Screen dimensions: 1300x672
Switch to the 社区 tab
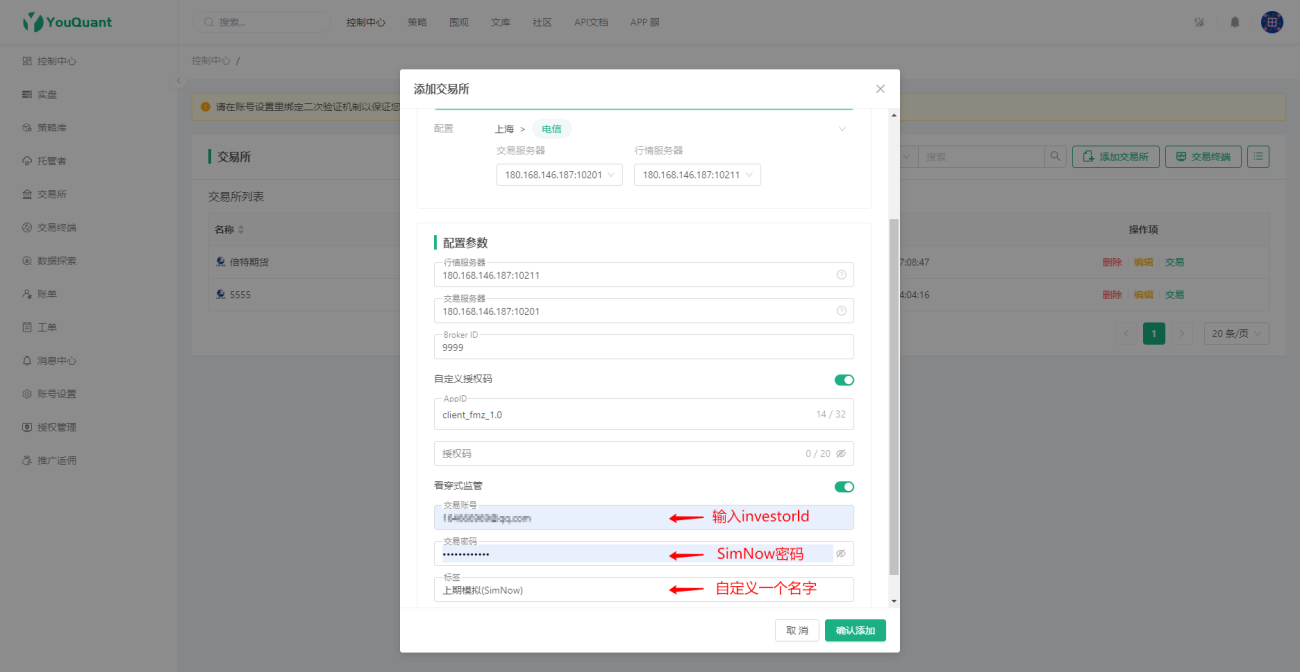click(x=541, y=21)
